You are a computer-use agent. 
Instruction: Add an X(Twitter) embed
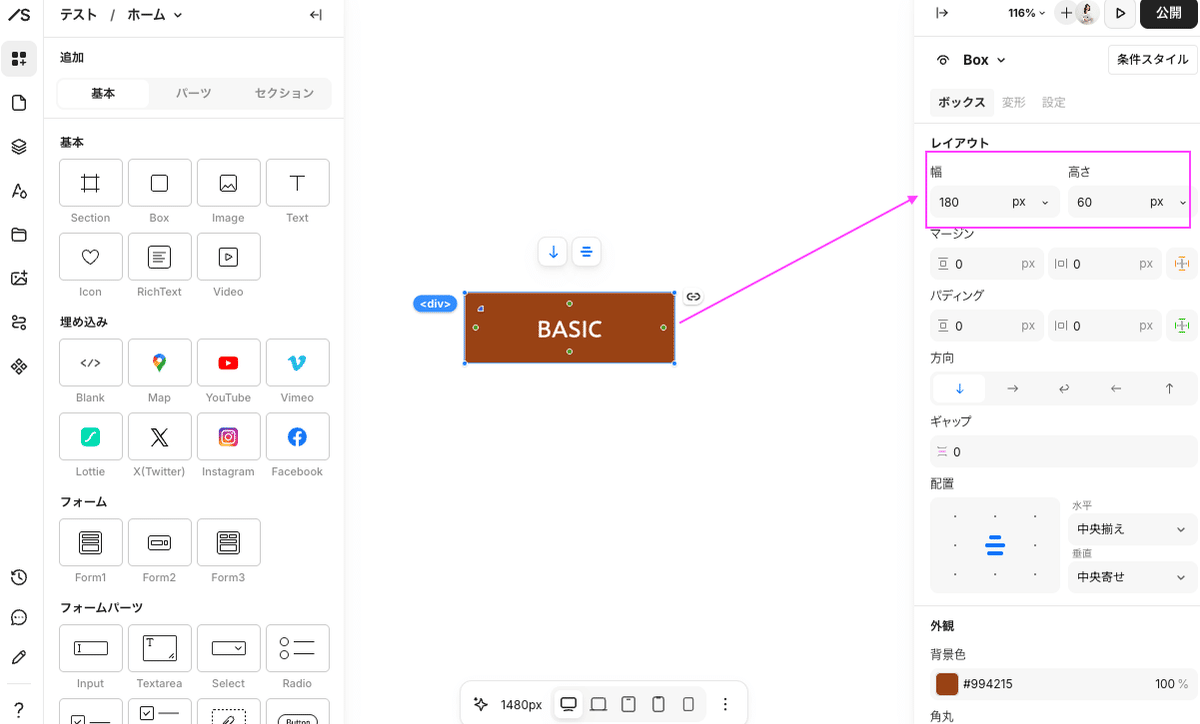coord(160,437)
